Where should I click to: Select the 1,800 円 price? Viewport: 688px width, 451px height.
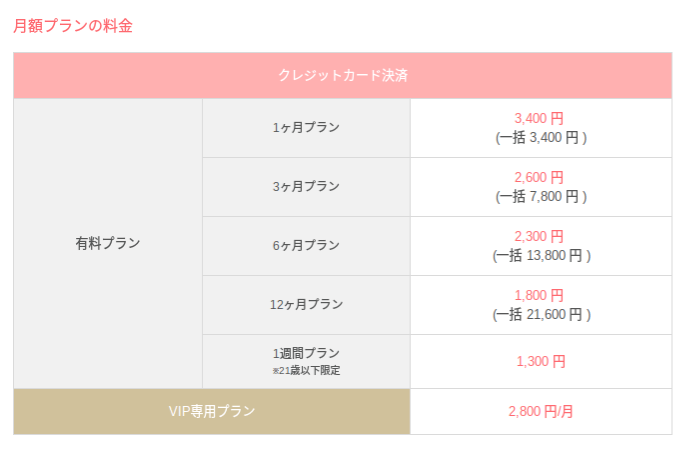[539, 296]
